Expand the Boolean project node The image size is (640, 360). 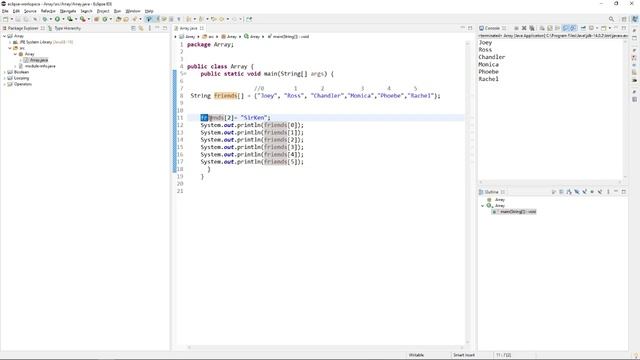coord(4,72)
